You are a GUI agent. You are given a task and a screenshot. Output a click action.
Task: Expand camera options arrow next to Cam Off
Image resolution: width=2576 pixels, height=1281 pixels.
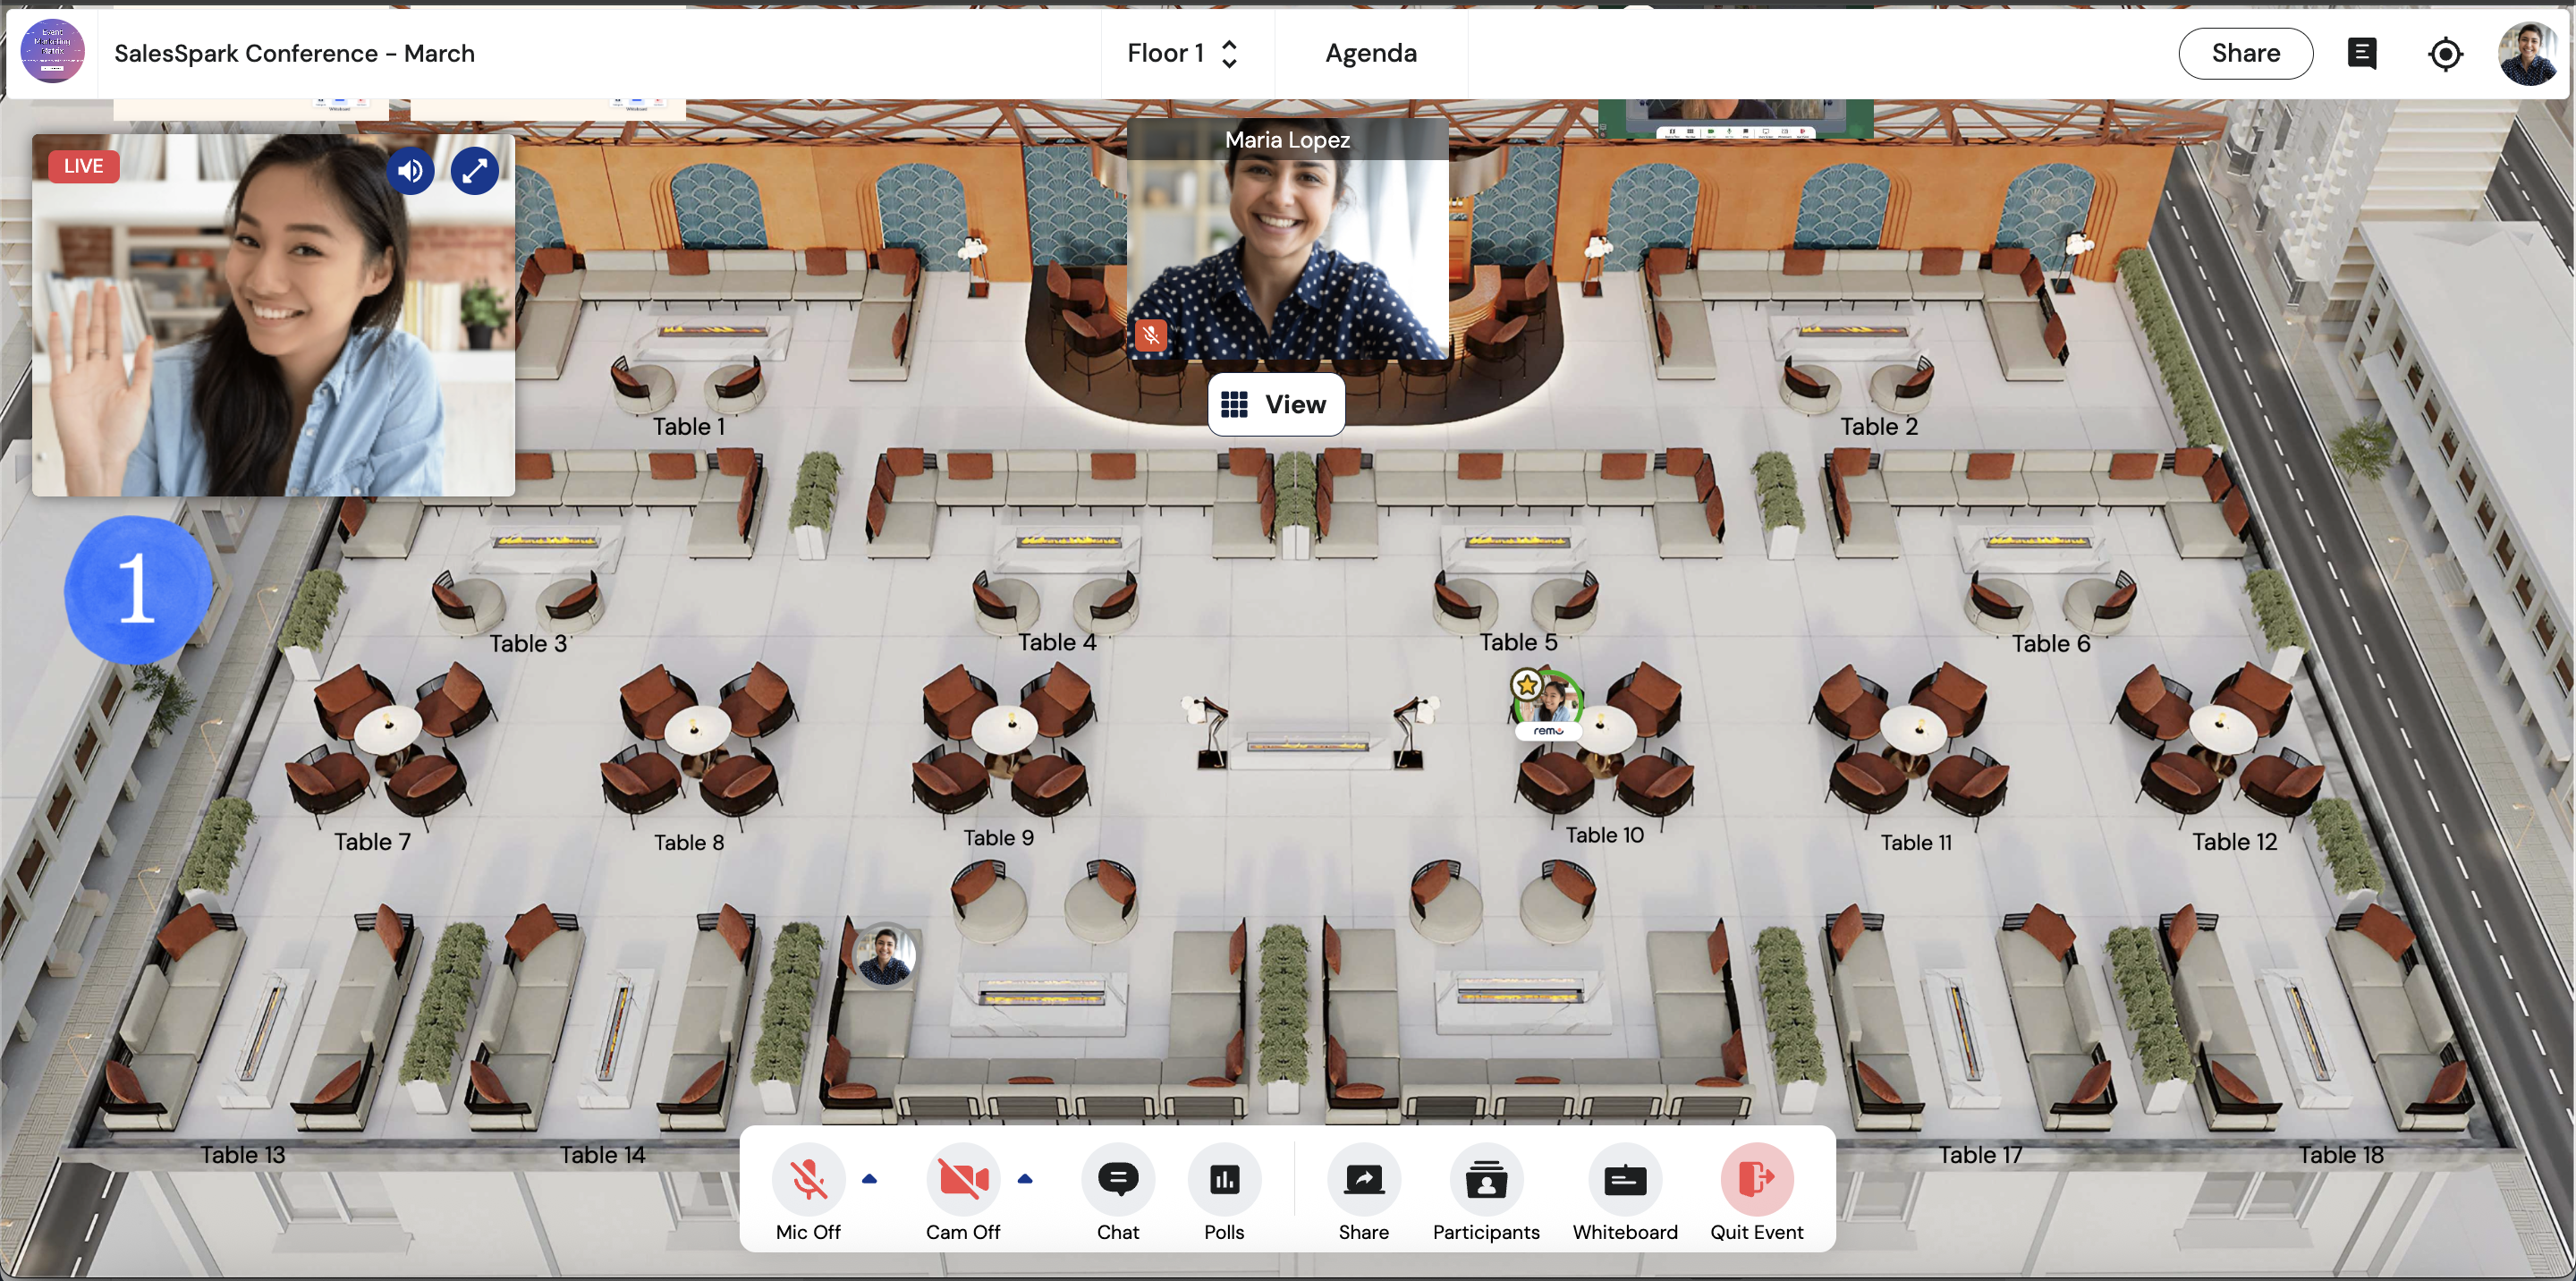coord(1024,1179)
